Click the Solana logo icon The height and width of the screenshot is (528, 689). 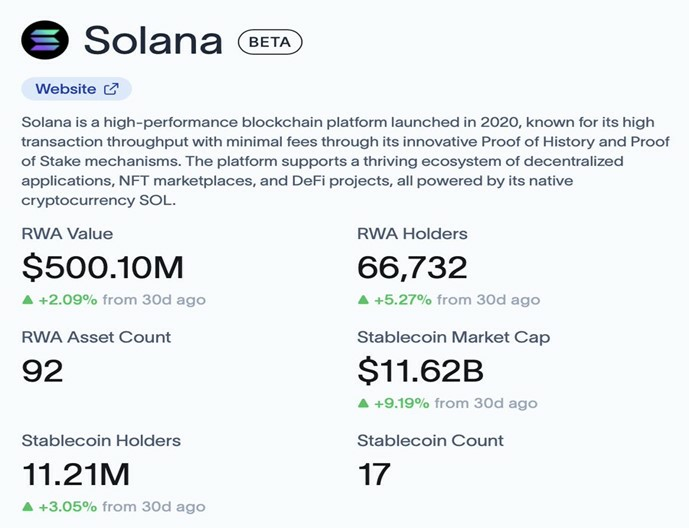pyautogui.click(x=45, y=40)
